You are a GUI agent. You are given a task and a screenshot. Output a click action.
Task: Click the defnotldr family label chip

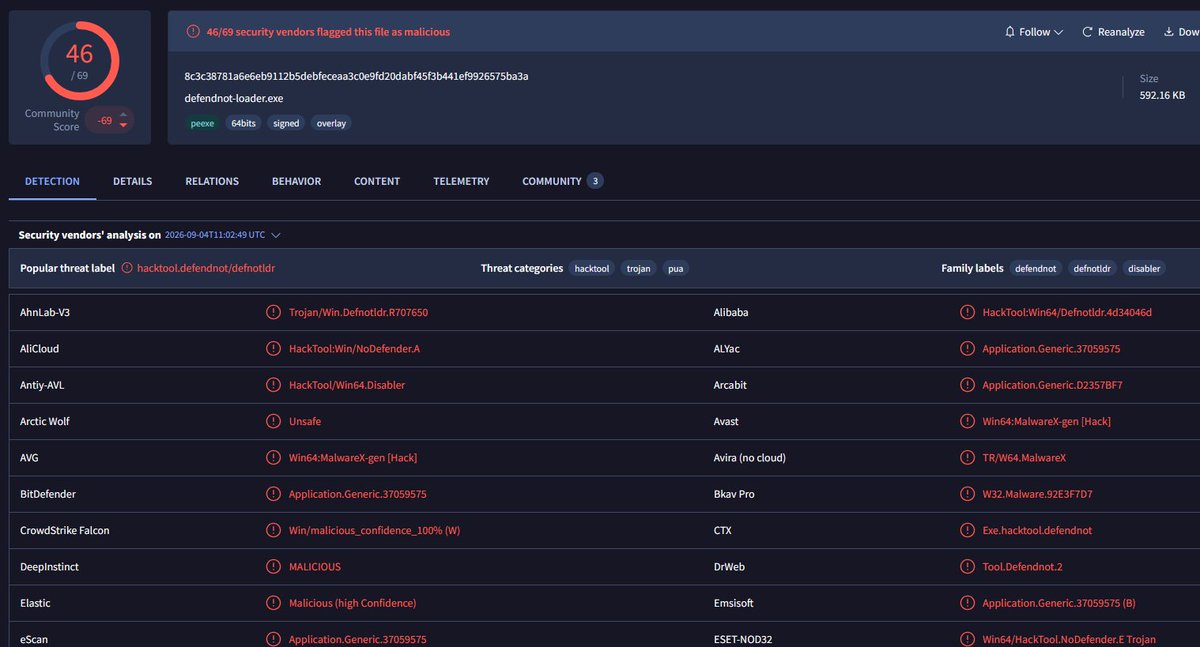coord(1092,268)
